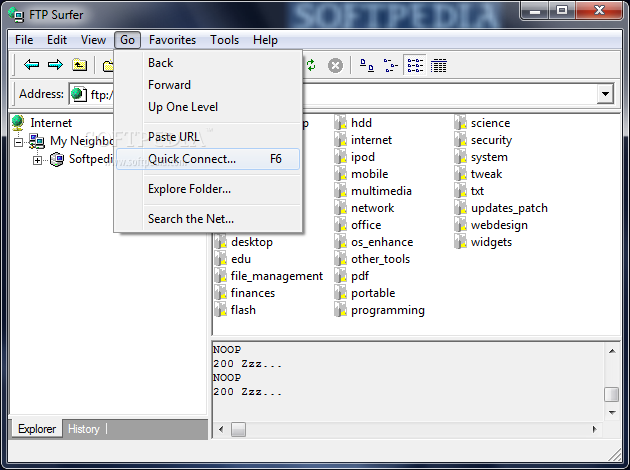The height and width of the screenshot is (470, 630).
Task: Click the Forward arrow toolbar icon
Action: 55,65
